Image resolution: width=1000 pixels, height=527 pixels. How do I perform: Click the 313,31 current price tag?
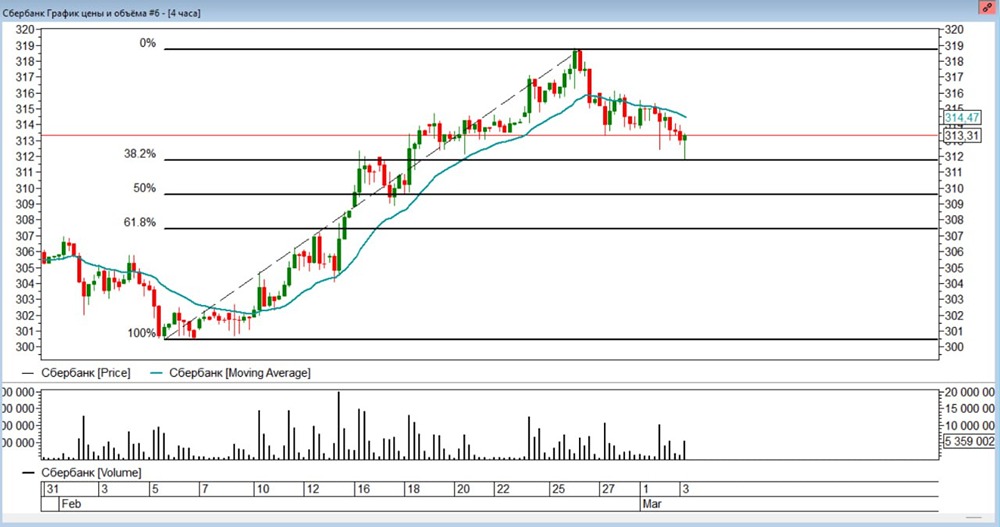click(962, 135)
